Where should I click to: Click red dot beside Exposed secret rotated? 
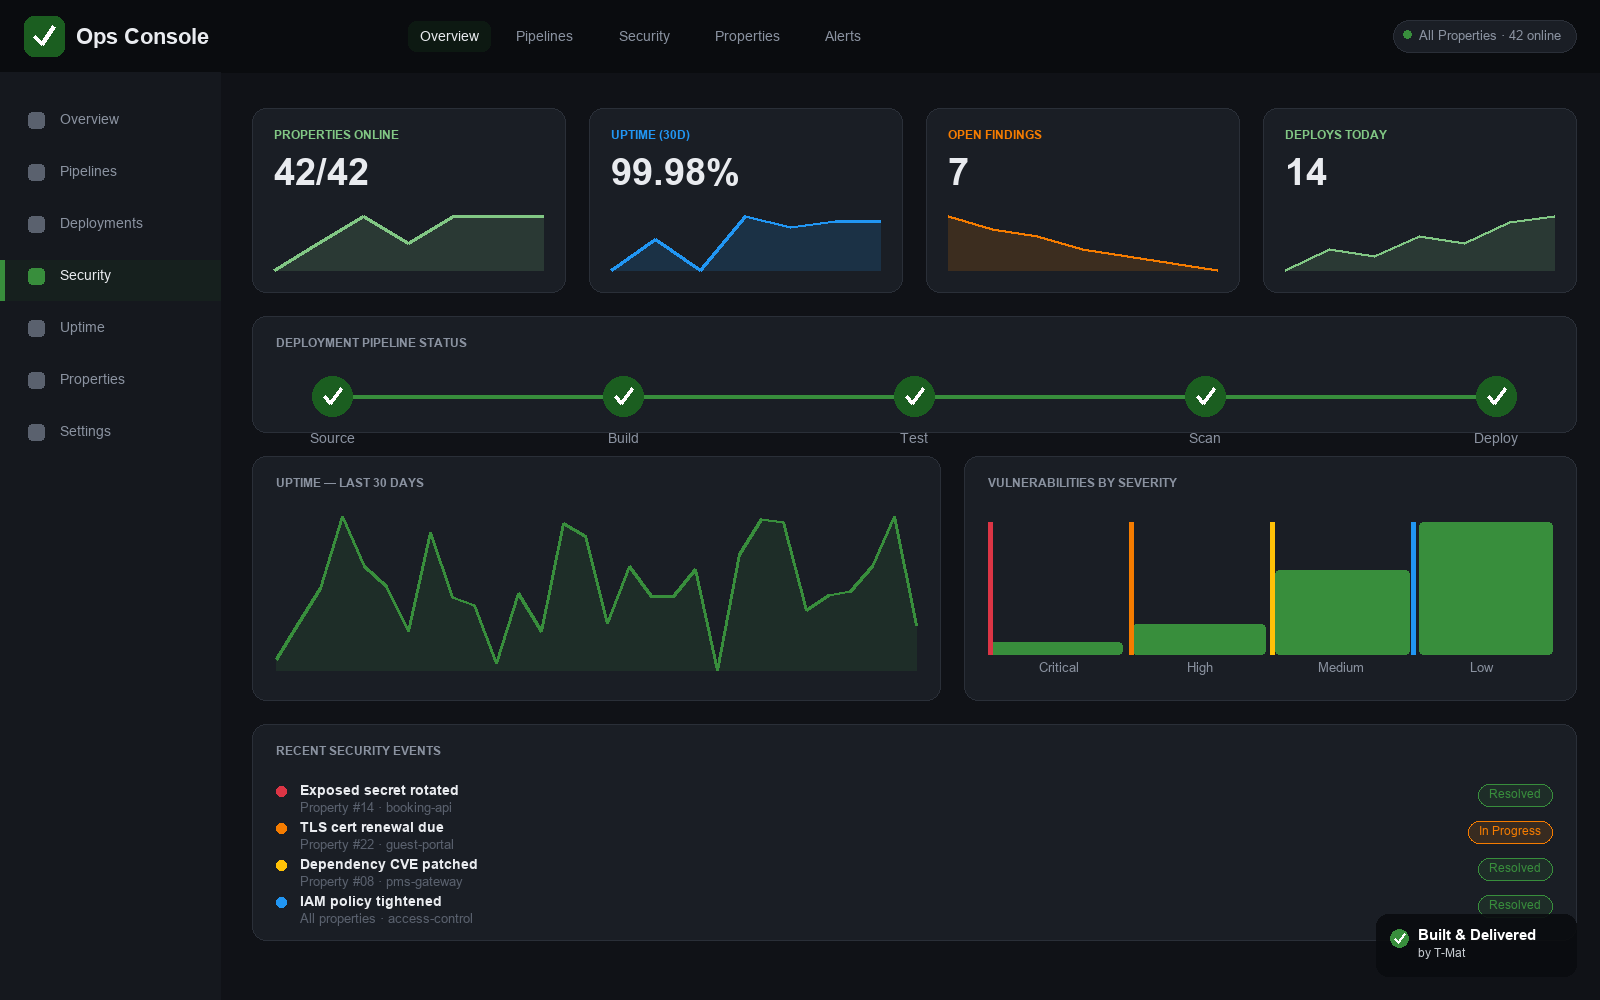click(x=281, y=791)
